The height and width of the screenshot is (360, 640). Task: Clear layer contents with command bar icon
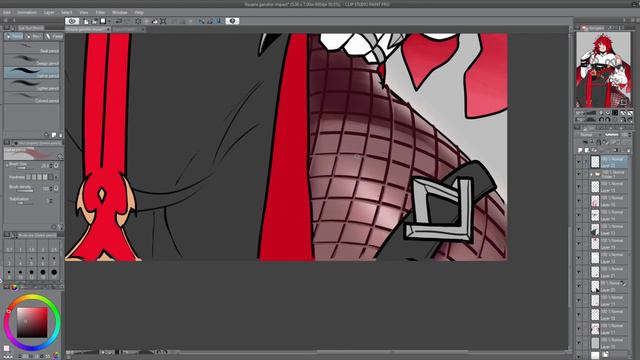138,21
